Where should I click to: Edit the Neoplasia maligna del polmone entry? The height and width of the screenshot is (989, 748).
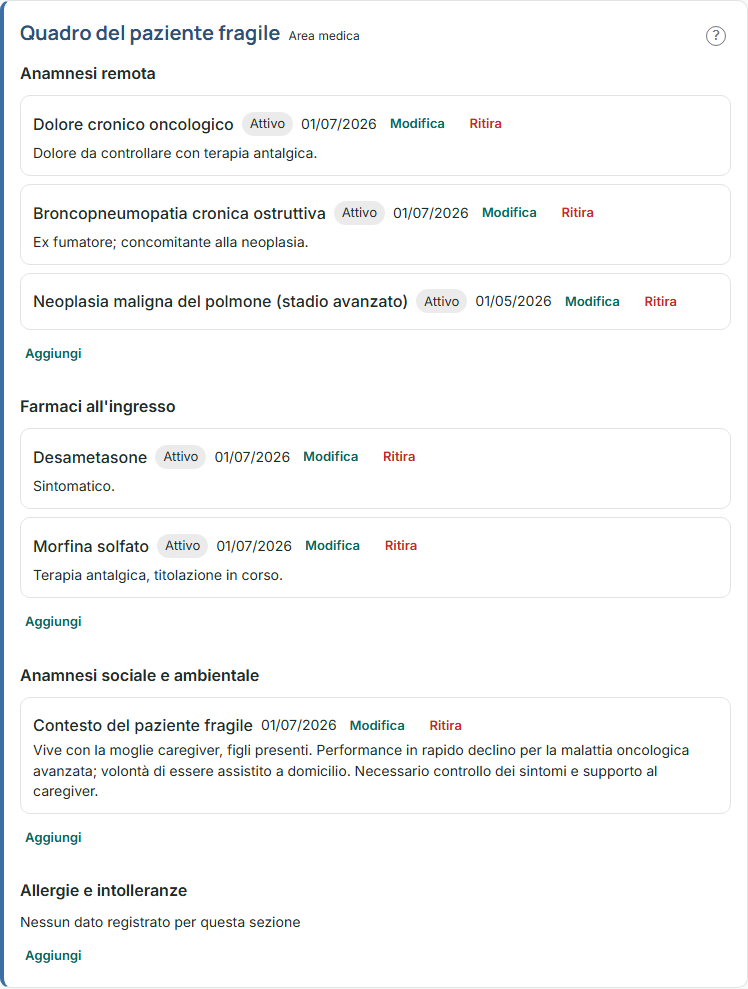[592, 301]
